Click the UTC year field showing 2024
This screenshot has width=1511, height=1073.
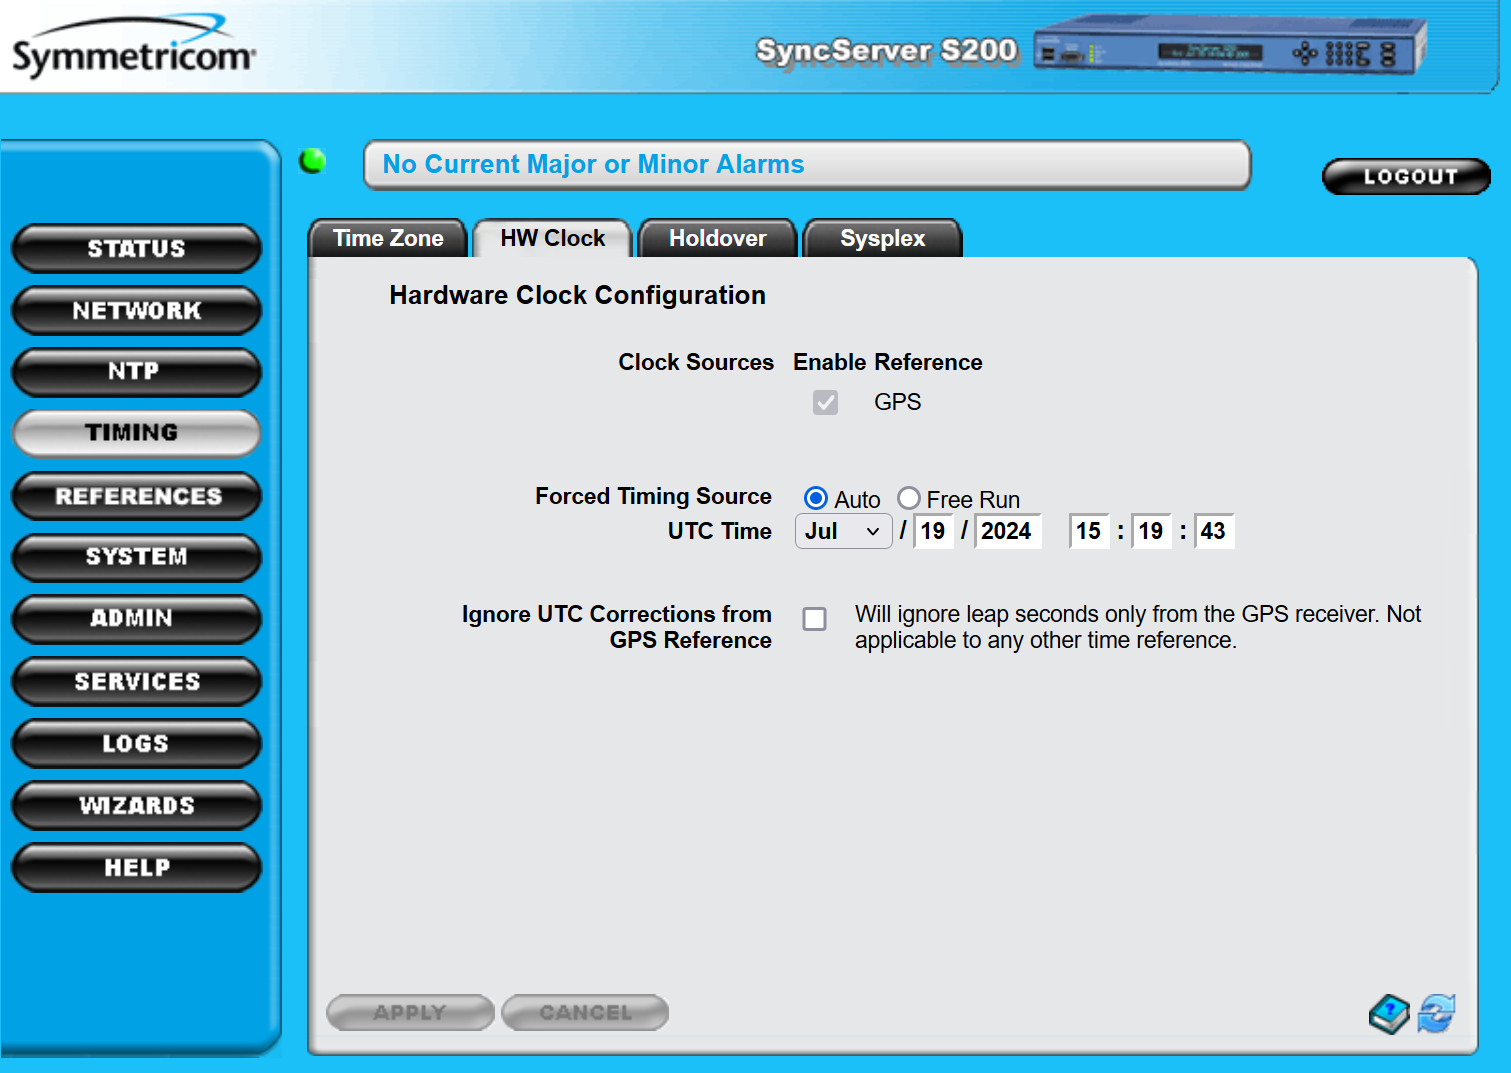[1007, 531]
